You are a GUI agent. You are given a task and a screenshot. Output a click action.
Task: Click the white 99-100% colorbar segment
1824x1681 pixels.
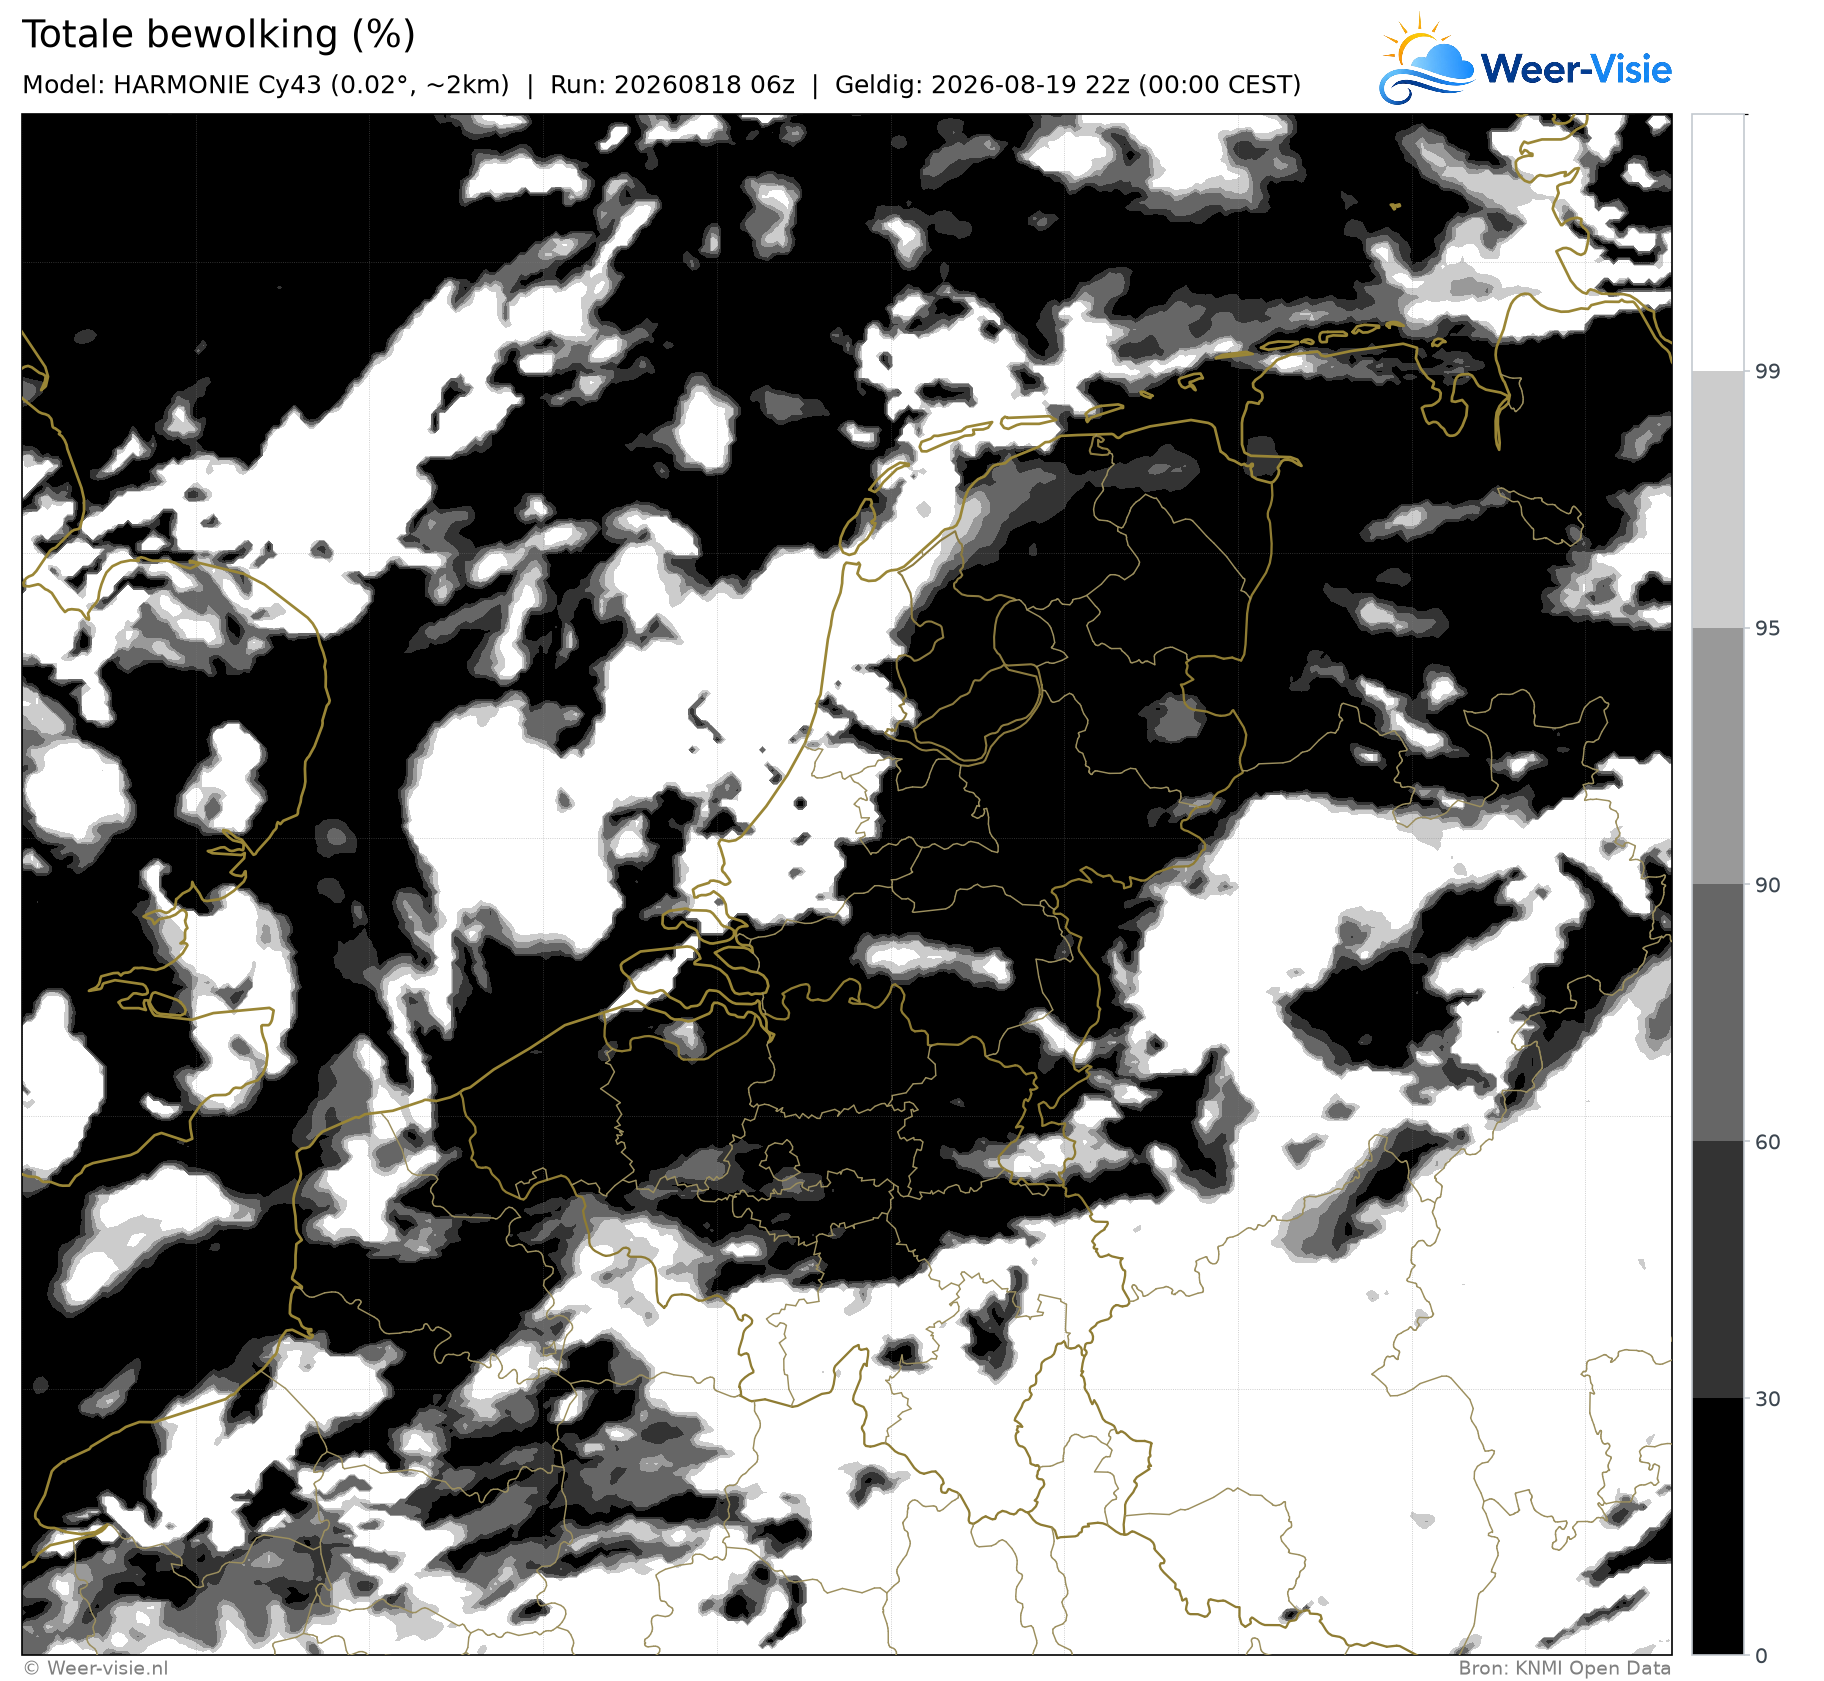coord(1717,243)
